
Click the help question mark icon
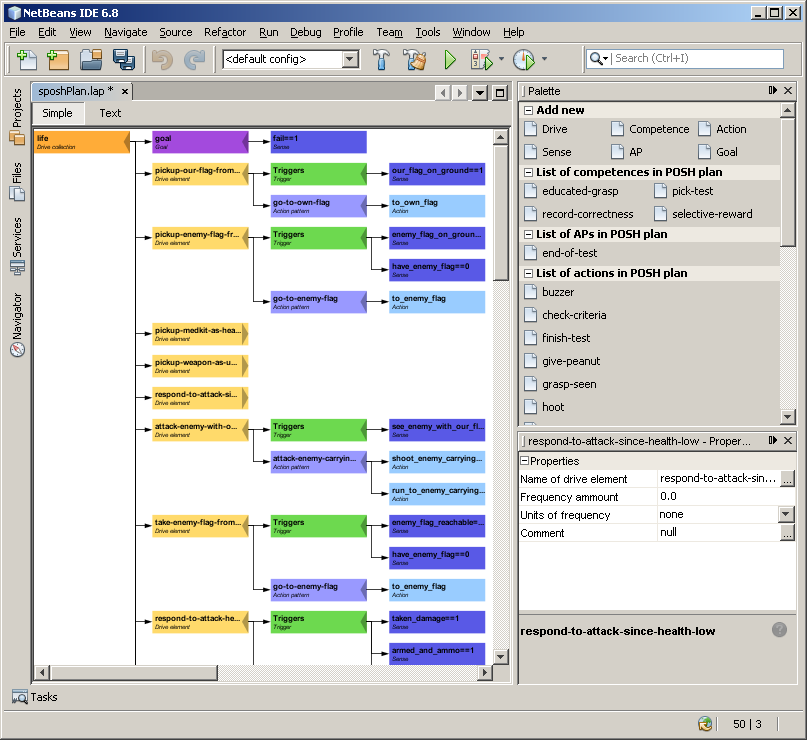point(779,629)
